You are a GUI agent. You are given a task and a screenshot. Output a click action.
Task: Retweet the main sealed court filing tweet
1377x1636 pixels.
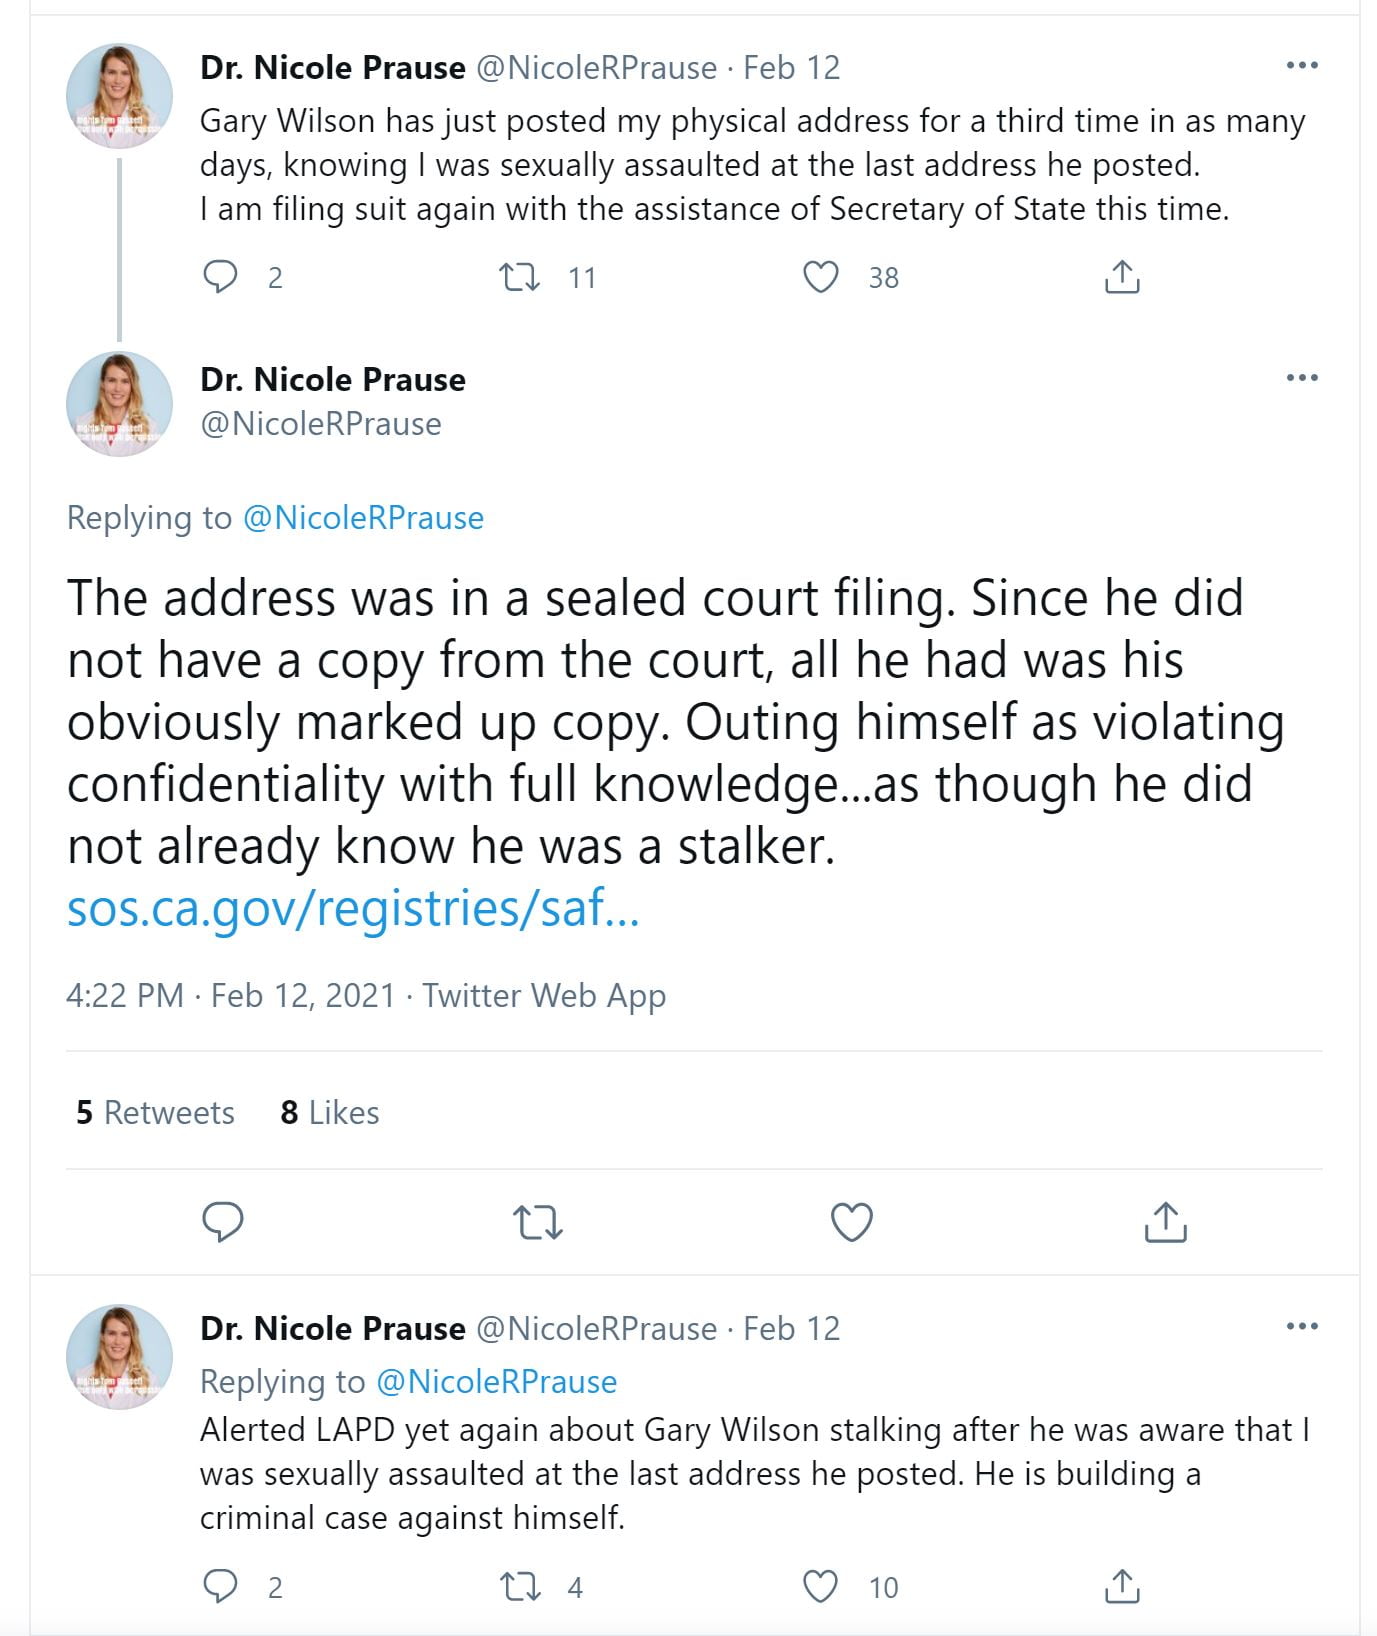(537, 1221)
